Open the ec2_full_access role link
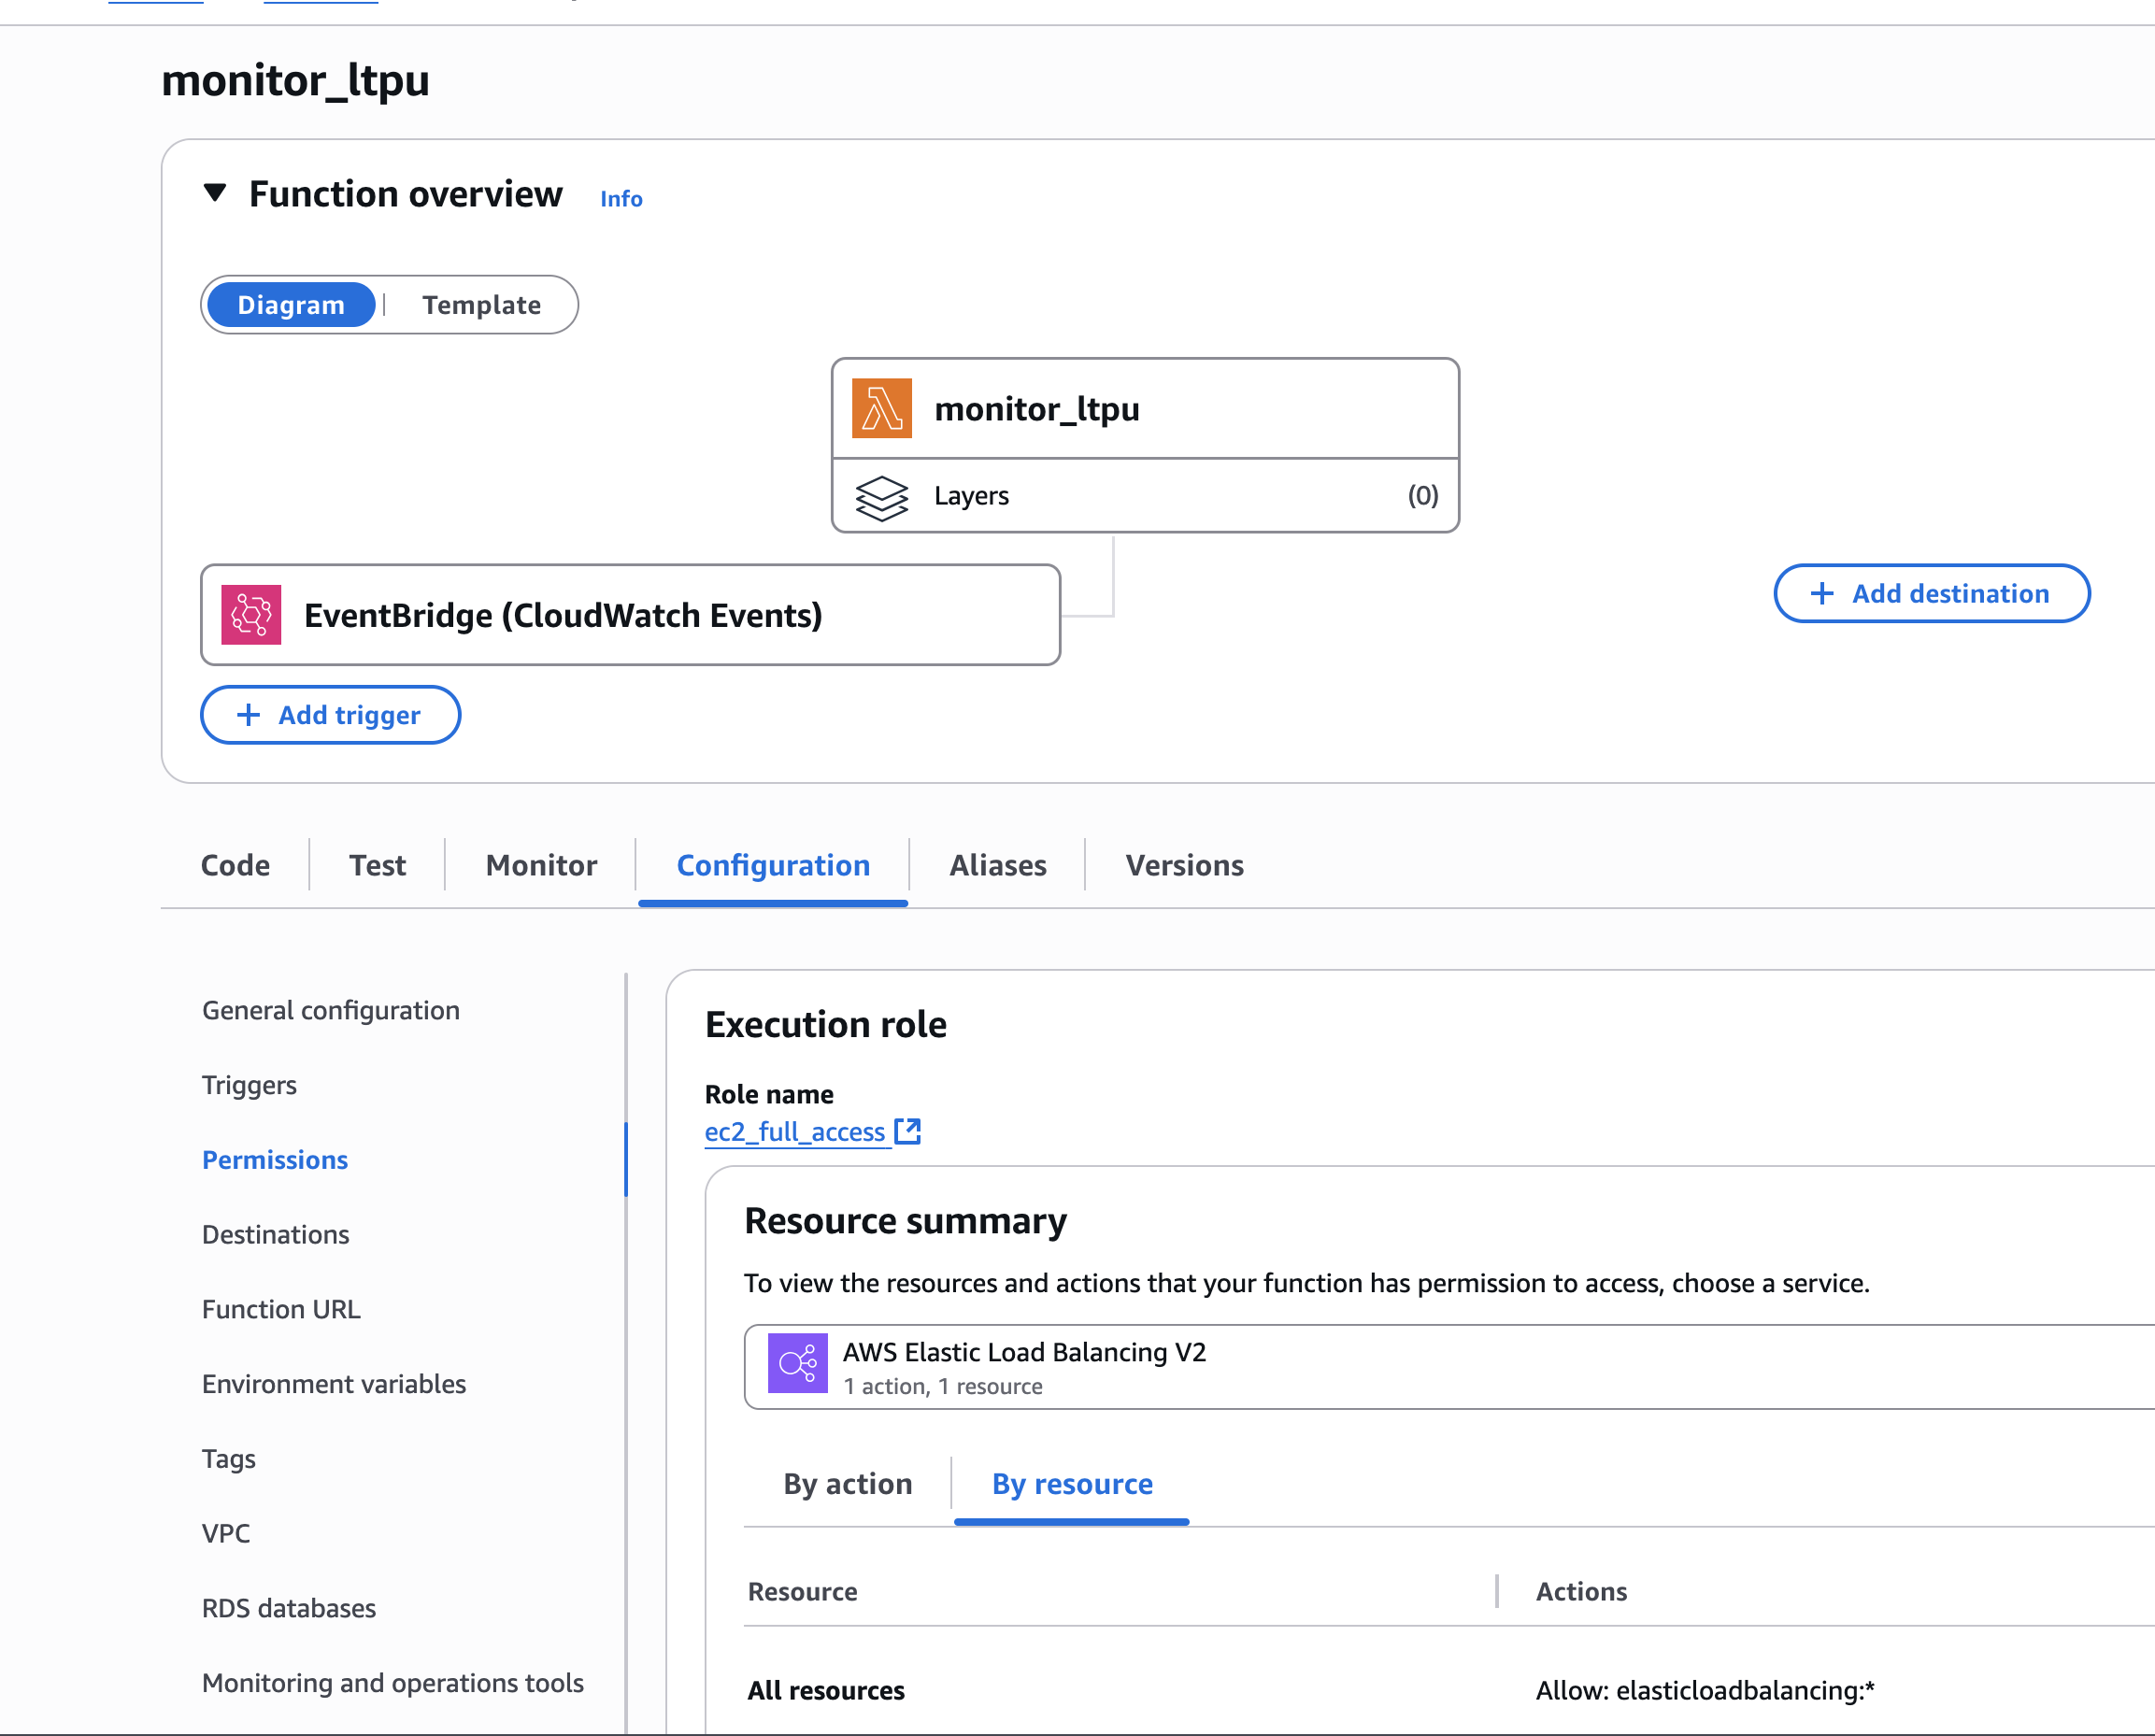This screenshot has width=2155, height=1736. tap(795, 1132)
